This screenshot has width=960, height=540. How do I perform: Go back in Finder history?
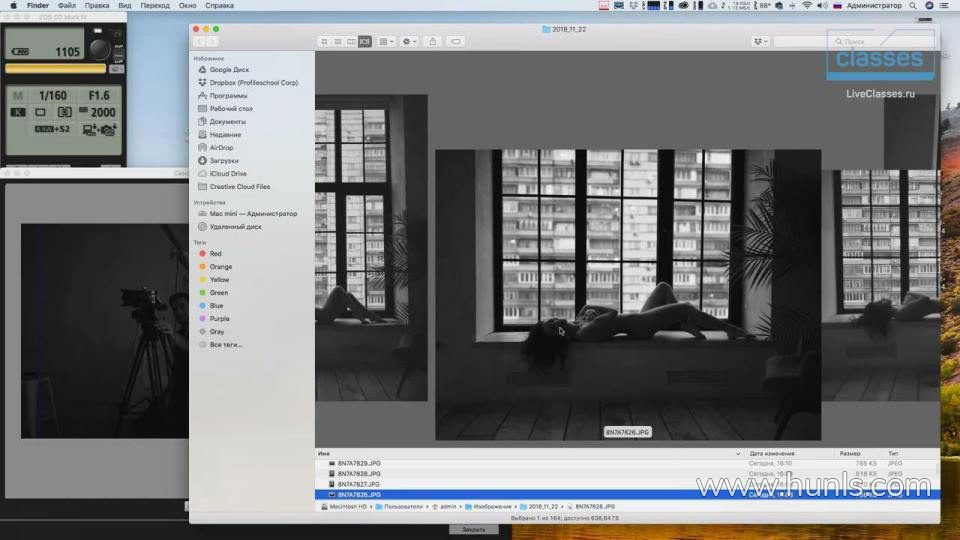[x=199, y=42]
